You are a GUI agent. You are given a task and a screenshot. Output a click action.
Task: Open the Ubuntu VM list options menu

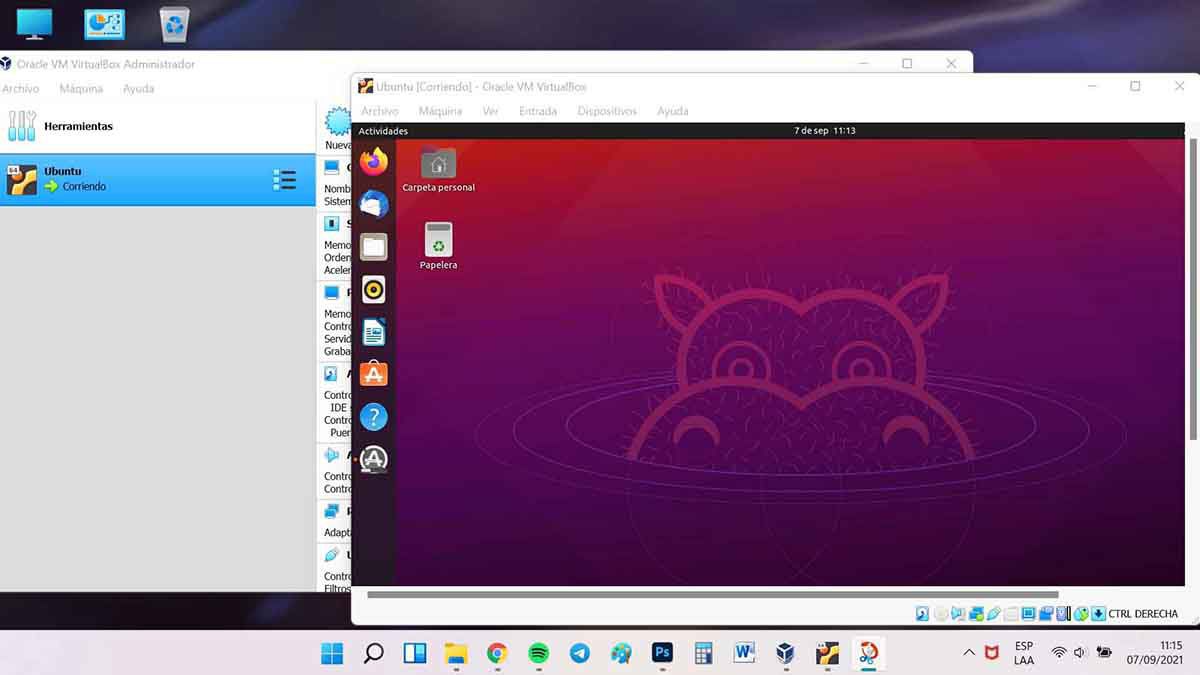284,180
